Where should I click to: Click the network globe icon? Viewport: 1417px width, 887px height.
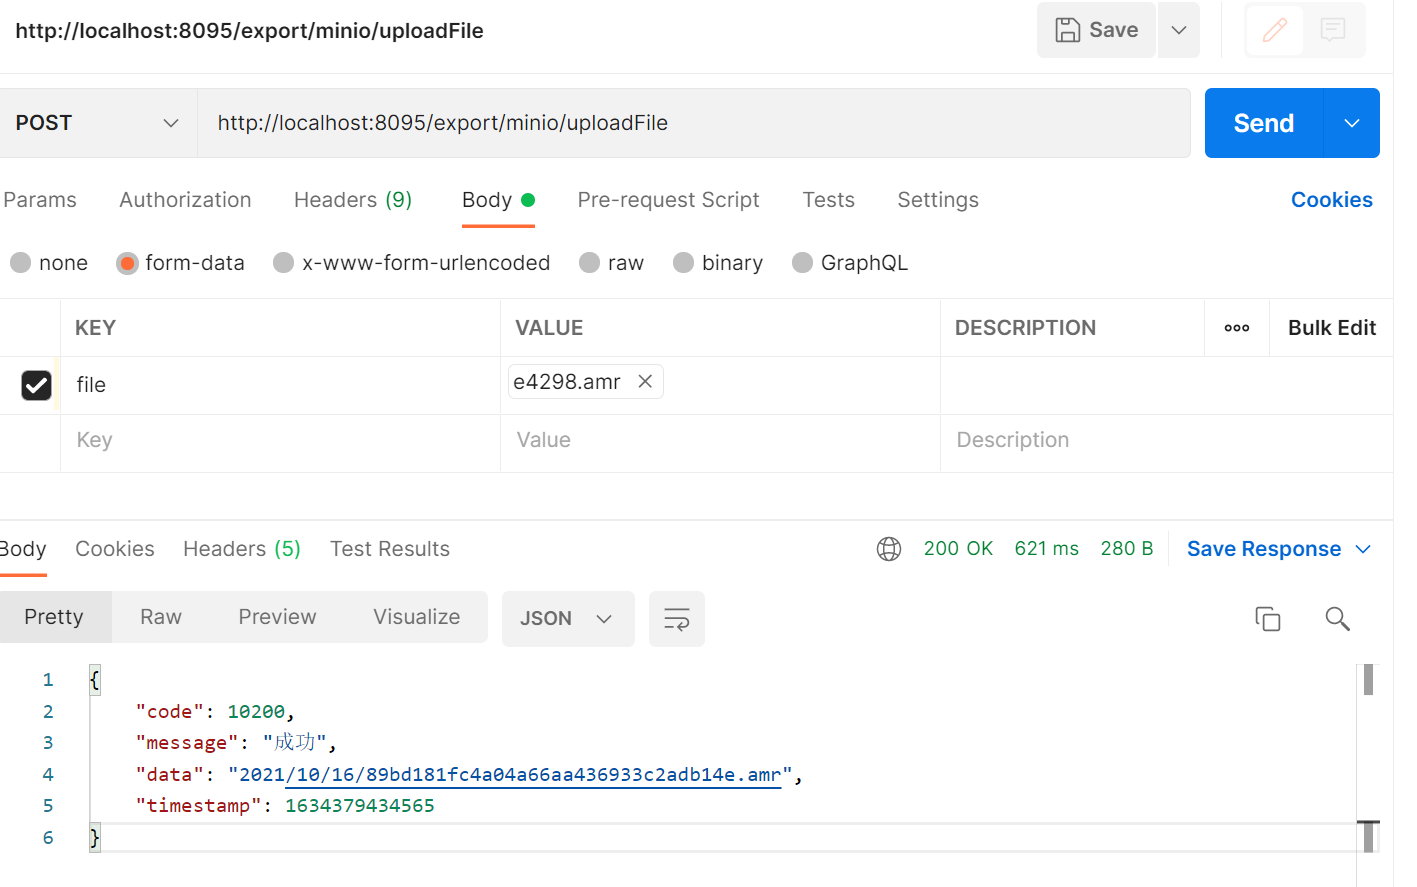[889, 549]
